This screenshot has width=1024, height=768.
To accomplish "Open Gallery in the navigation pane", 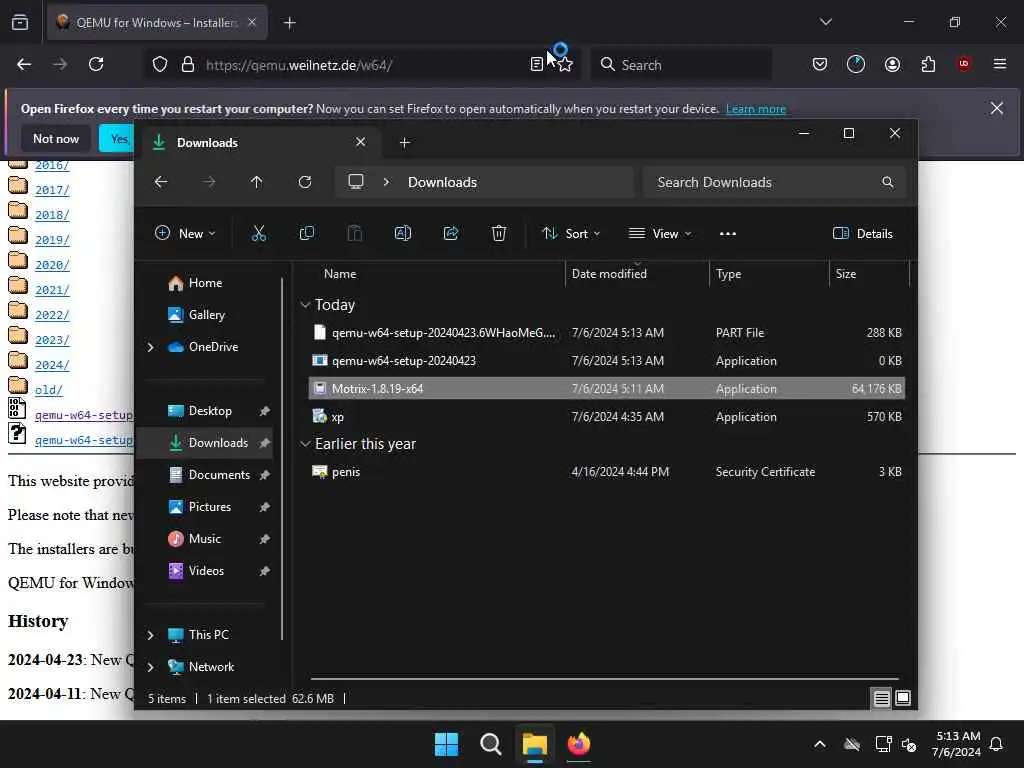I will pyautogui.click(x=206, y=315).
